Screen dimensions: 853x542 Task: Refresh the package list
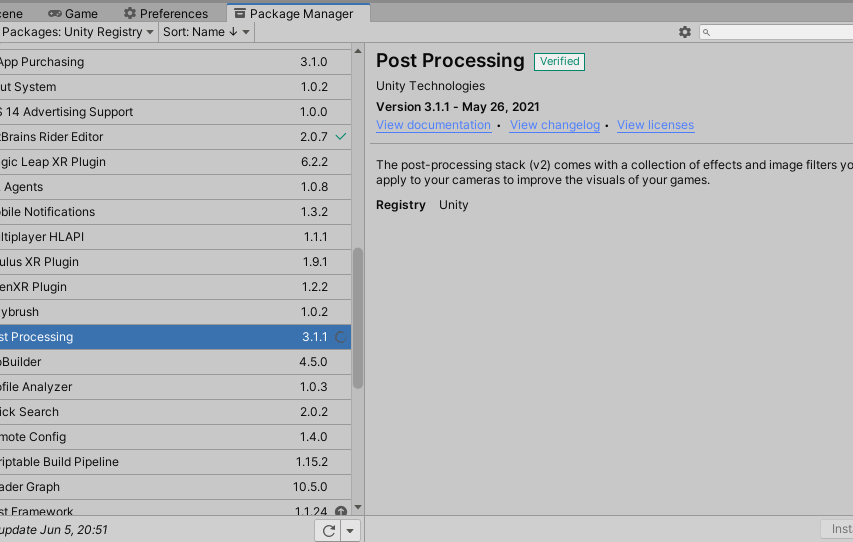coord(328,531)
